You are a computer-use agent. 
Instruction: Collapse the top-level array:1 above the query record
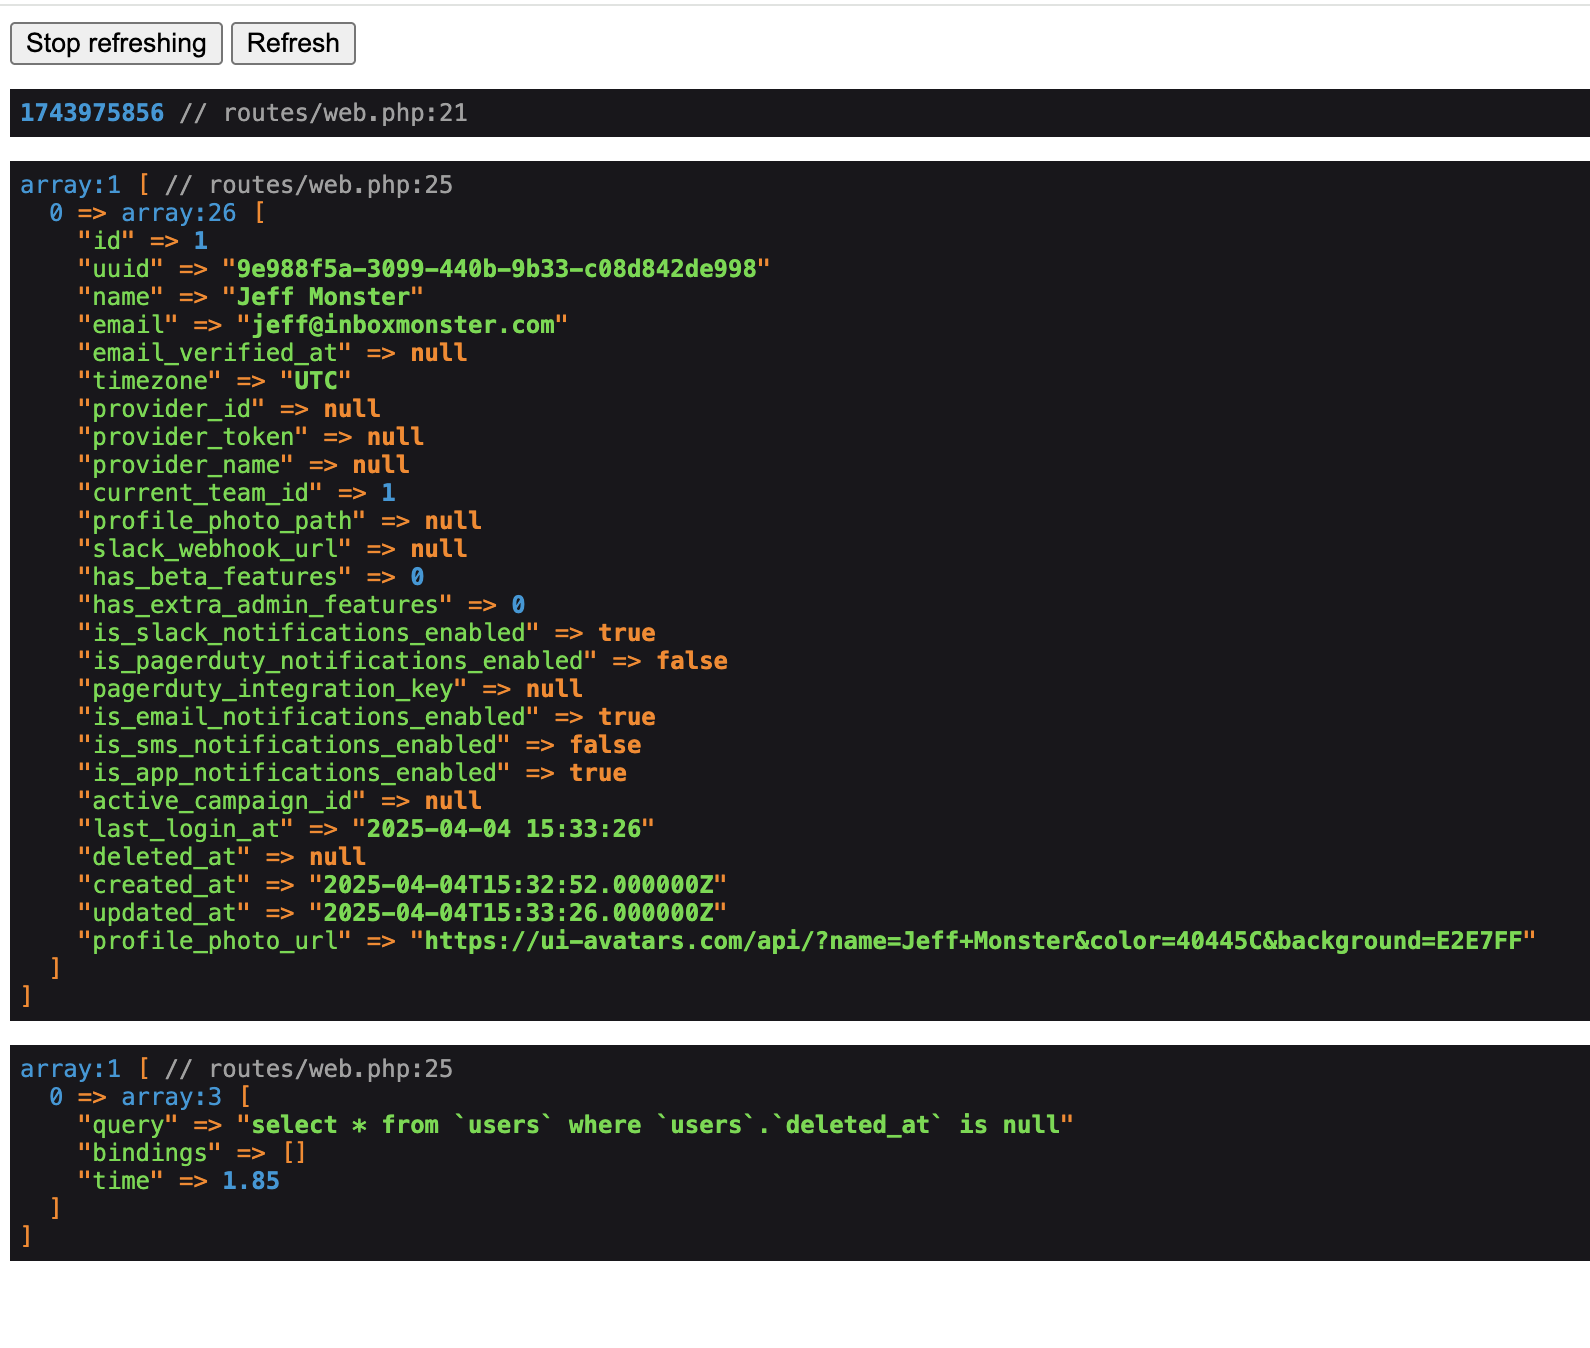click(70, 1069)
